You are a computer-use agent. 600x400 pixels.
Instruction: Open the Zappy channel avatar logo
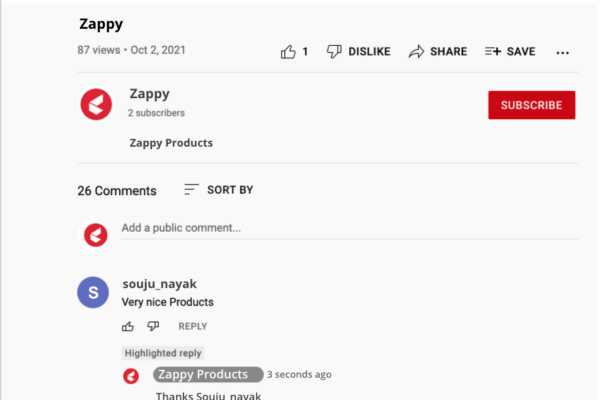96,104
